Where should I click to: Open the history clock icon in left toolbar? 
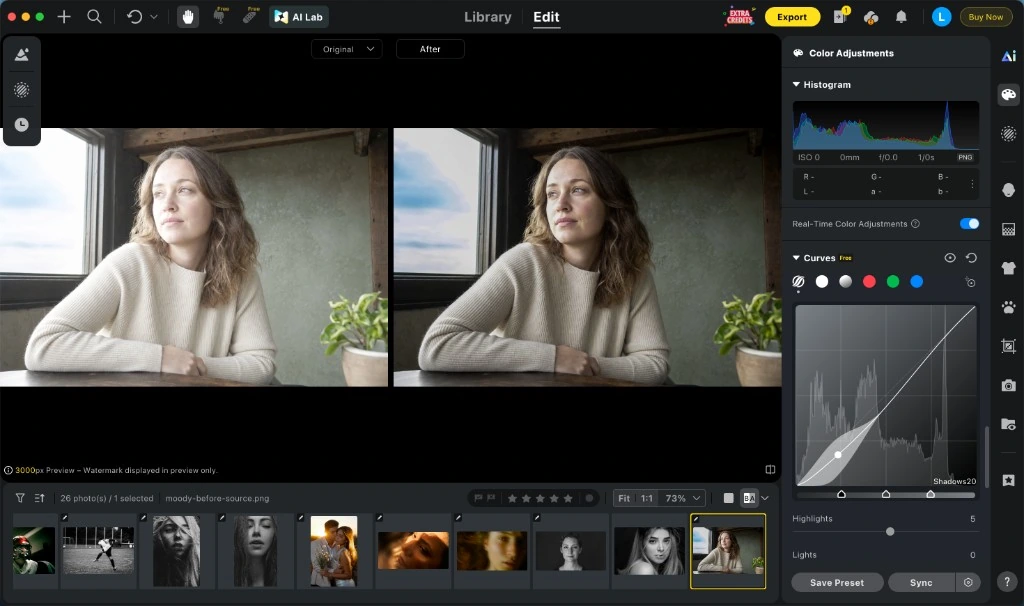click(x=22, y=125)
